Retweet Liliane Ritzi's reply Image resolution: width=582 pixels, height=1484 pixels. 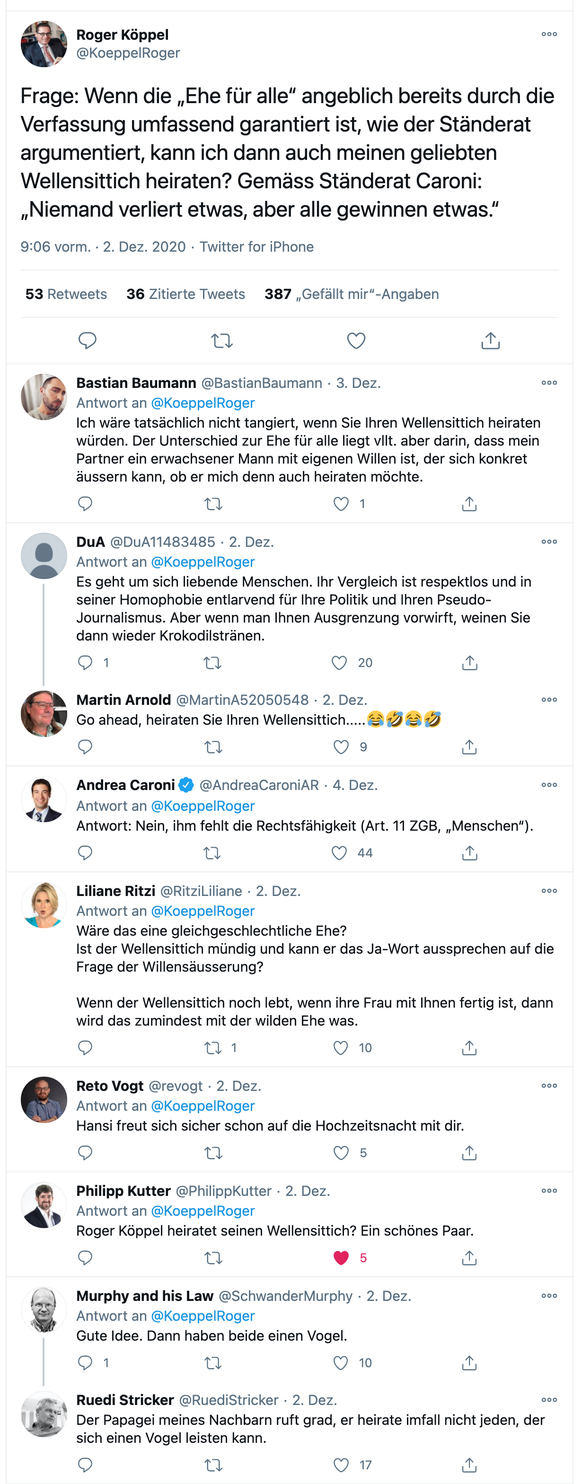coord(213,1048)
